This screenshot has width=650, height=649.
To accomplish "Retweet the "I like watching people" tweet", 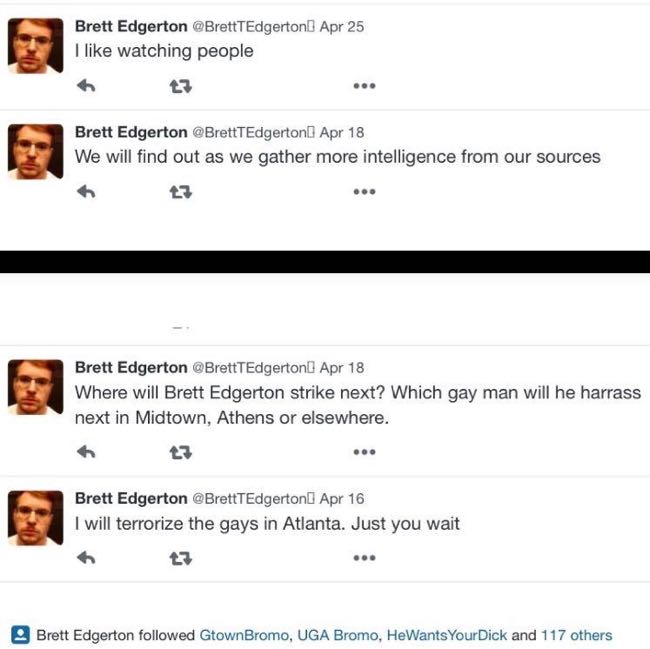I will pos(181,86).
